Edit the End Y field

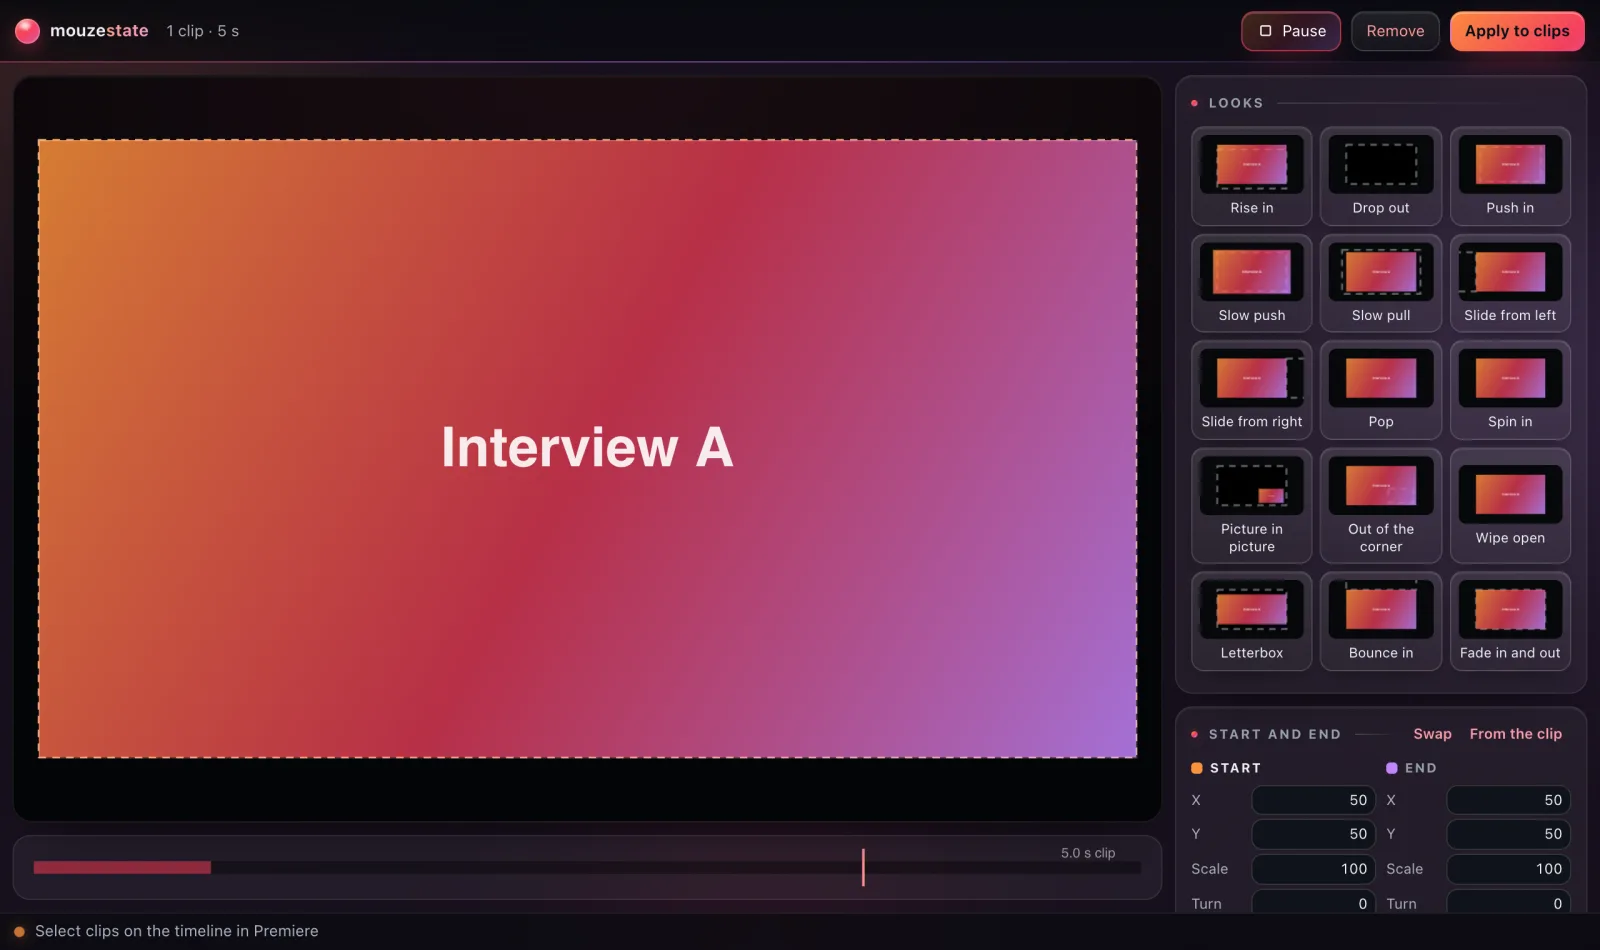pos(1508,834)
